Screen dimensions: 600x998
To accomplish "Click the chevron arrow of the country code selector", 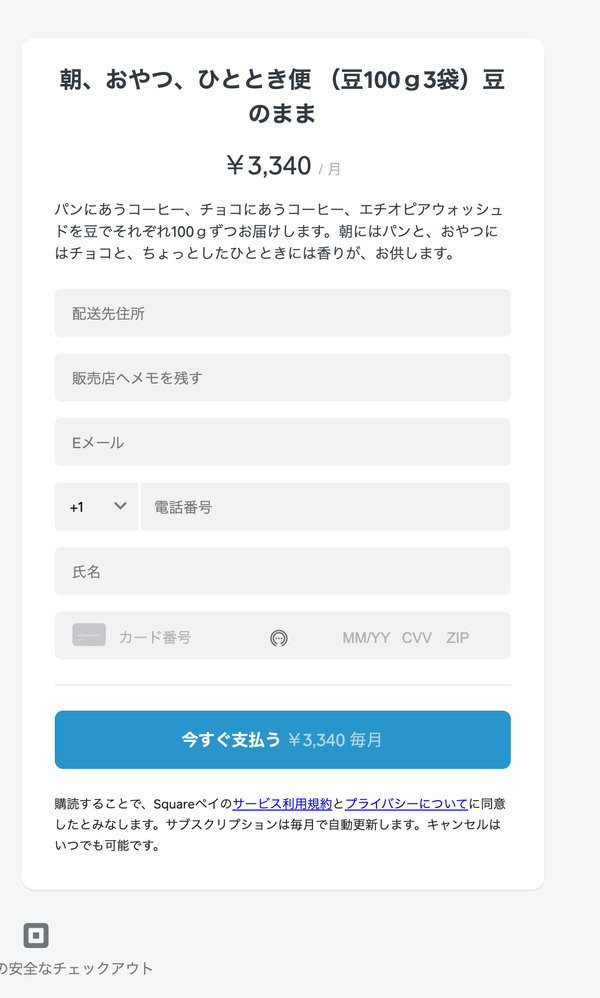I will pyautogui.click(x=121, y=506).
